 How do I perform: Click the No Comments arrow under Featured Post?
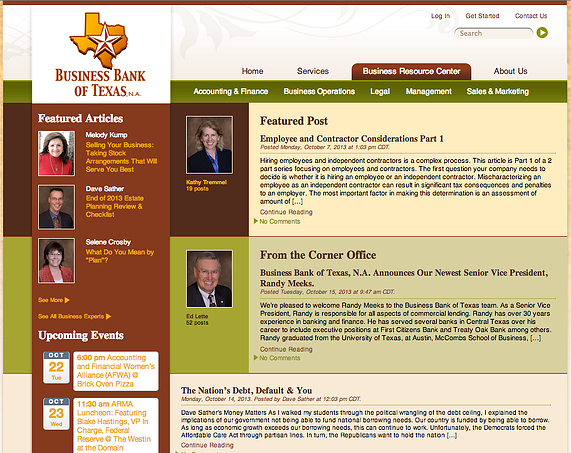click(x=256, y=221)
